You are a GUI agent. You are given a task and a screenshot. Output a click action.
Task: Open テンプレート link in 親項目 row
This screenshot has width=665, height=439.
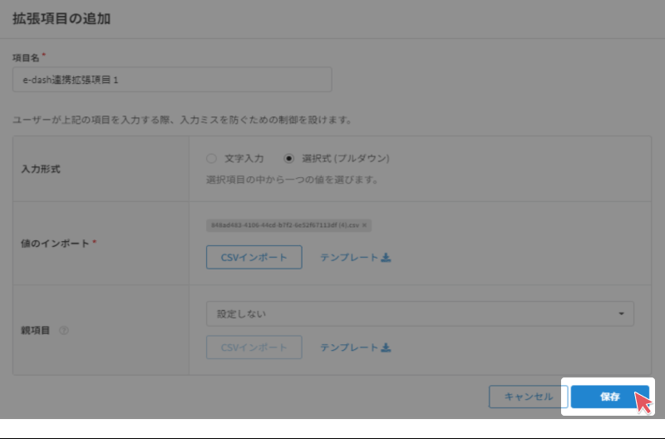click(x=349, y=348)
